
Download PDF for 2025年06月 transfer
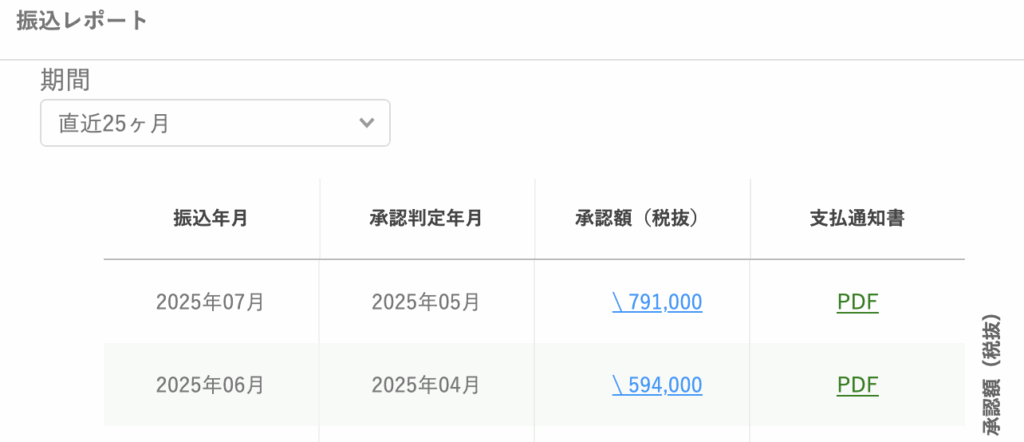click(857, 385)
